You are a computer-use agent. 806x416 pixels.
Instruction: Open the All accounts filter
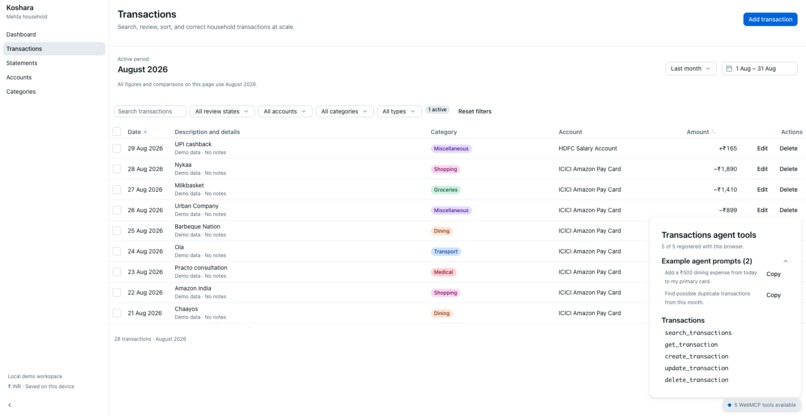coord(285,111)
